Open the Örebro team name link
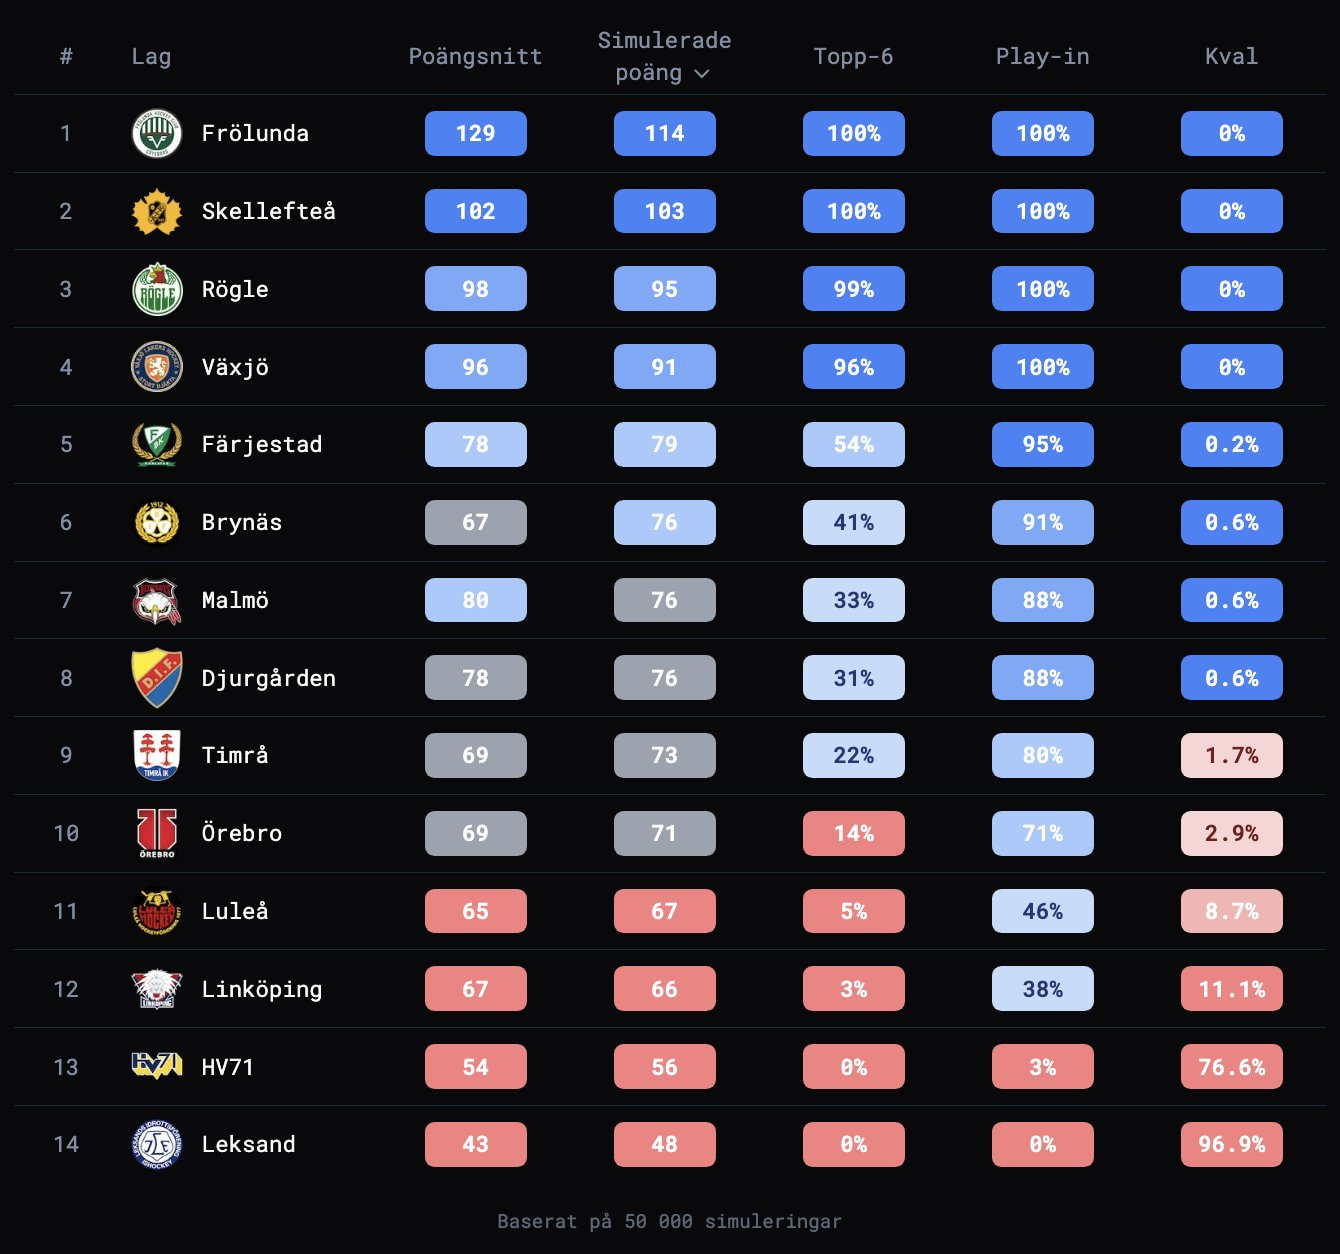The height and width of the screenshot is (1254, 1340). (242, 833)
